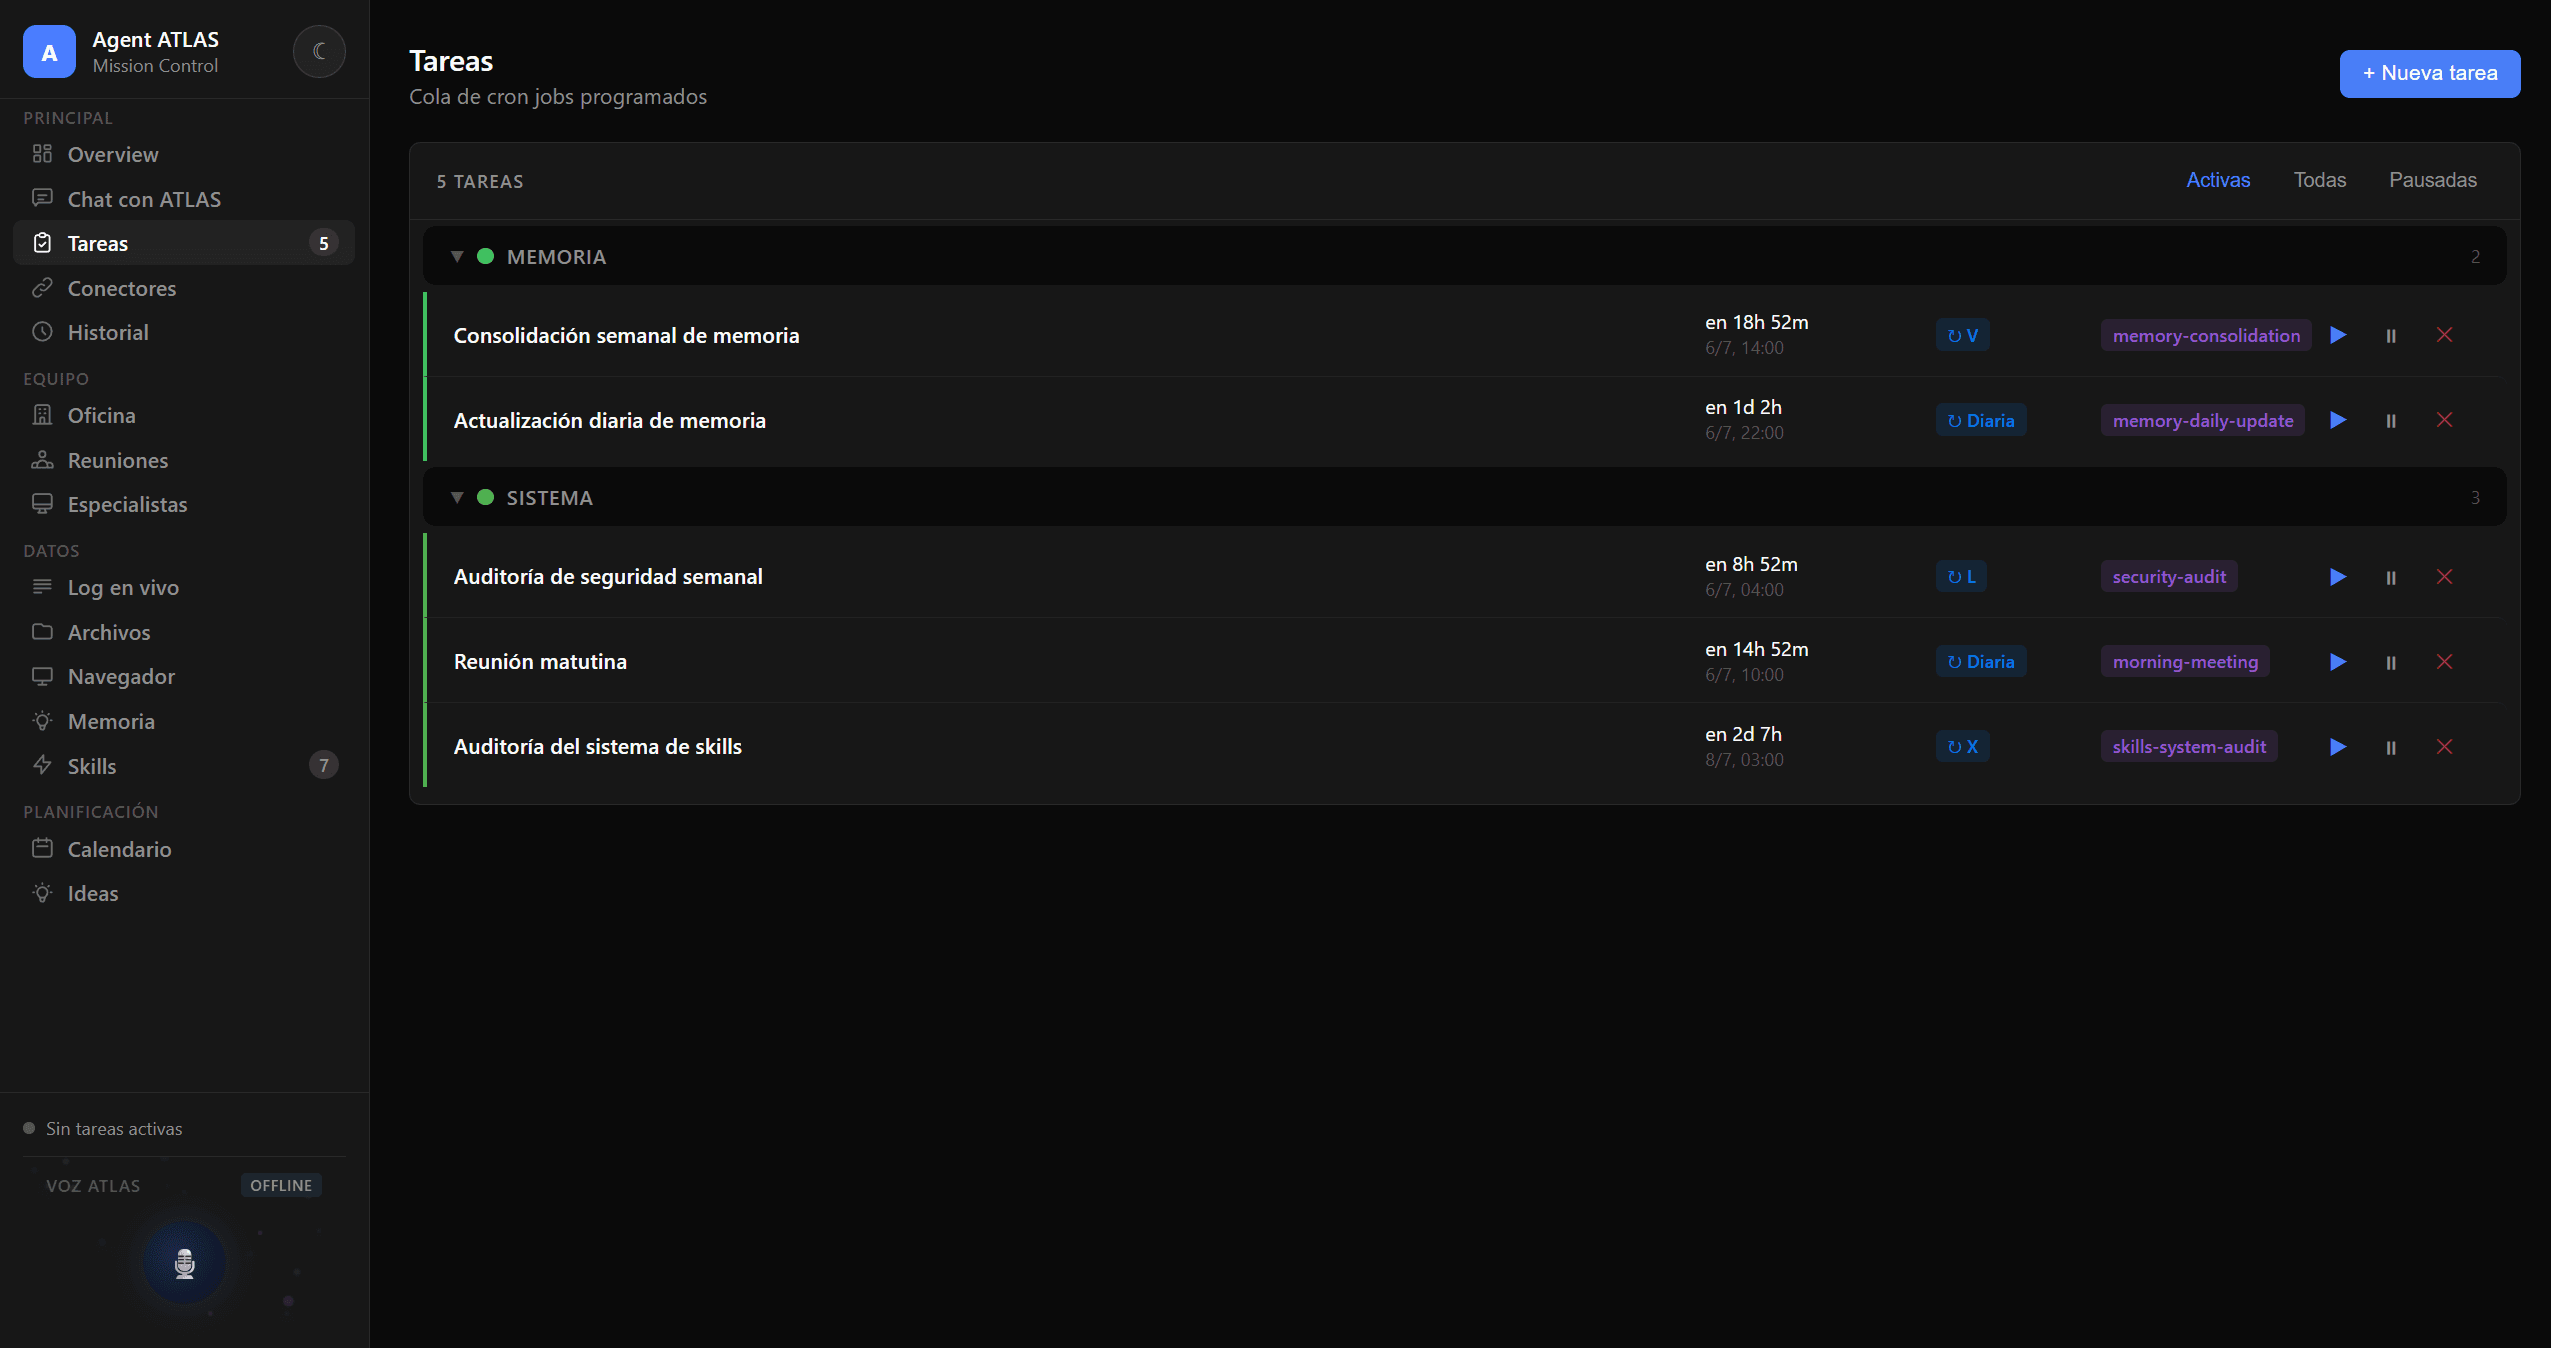
Task: Run the Consolidación semanal de memoria task now
Action: (2338, 335)
